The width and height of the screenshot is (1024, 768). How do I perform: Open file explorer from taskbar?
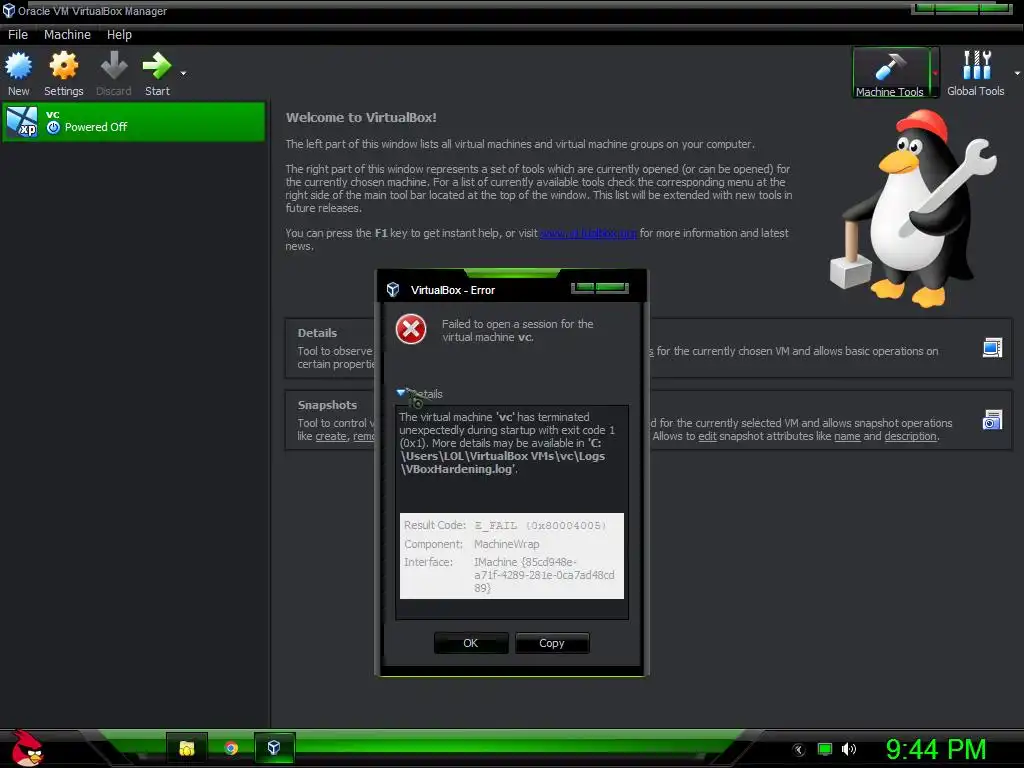[187, 748]
